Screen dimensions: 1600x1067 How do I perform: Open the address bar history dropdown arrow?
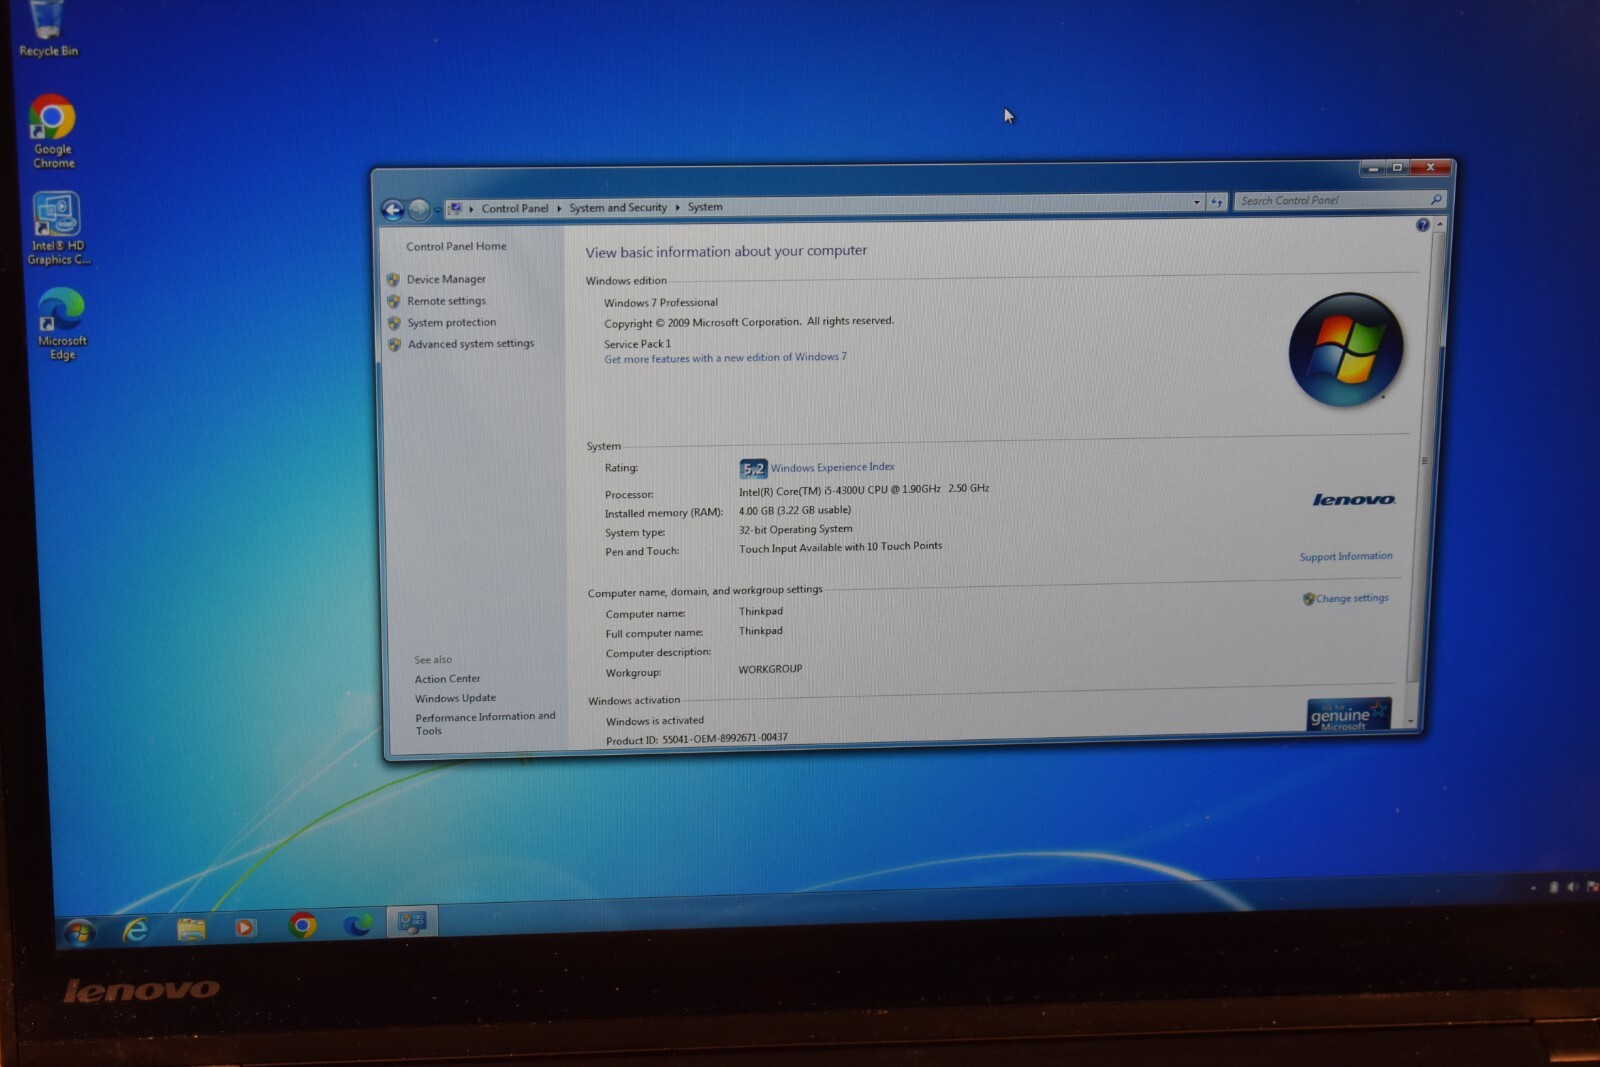(1196, 202)
